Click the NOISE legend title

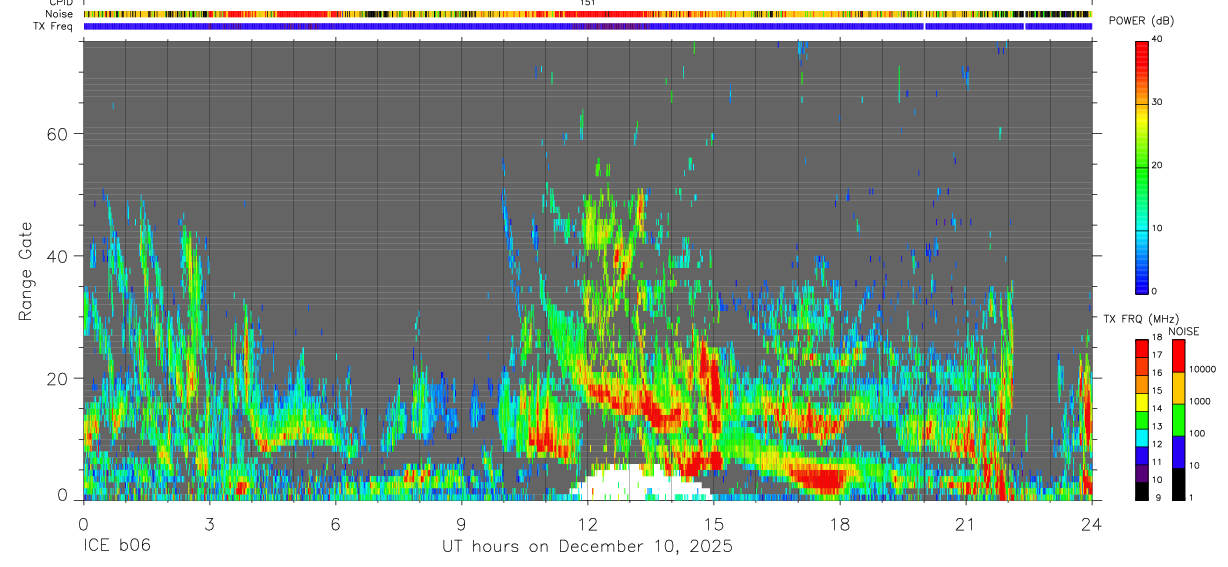1184,331
